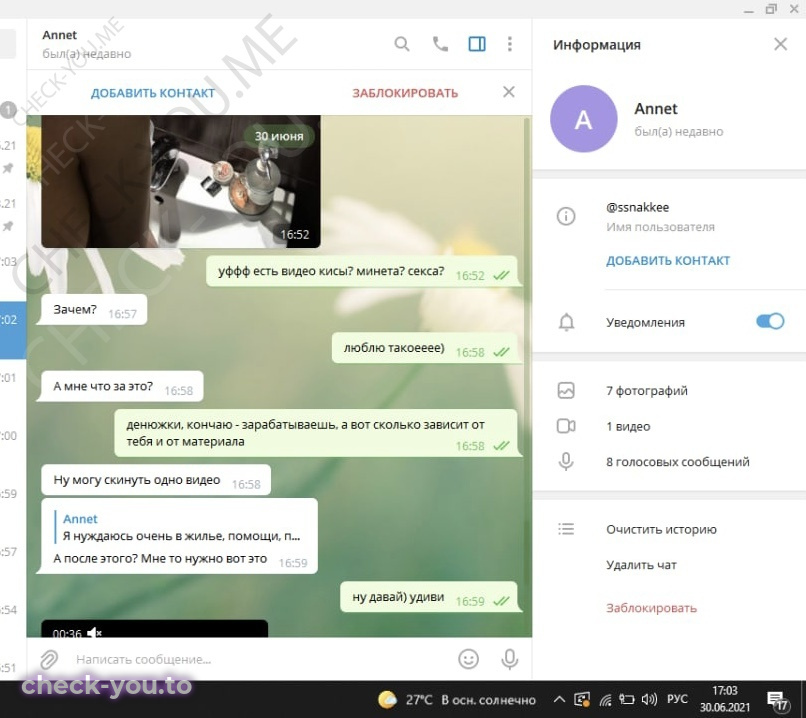
Task: Click the purple Annet avatar
Action: point(583,119)
